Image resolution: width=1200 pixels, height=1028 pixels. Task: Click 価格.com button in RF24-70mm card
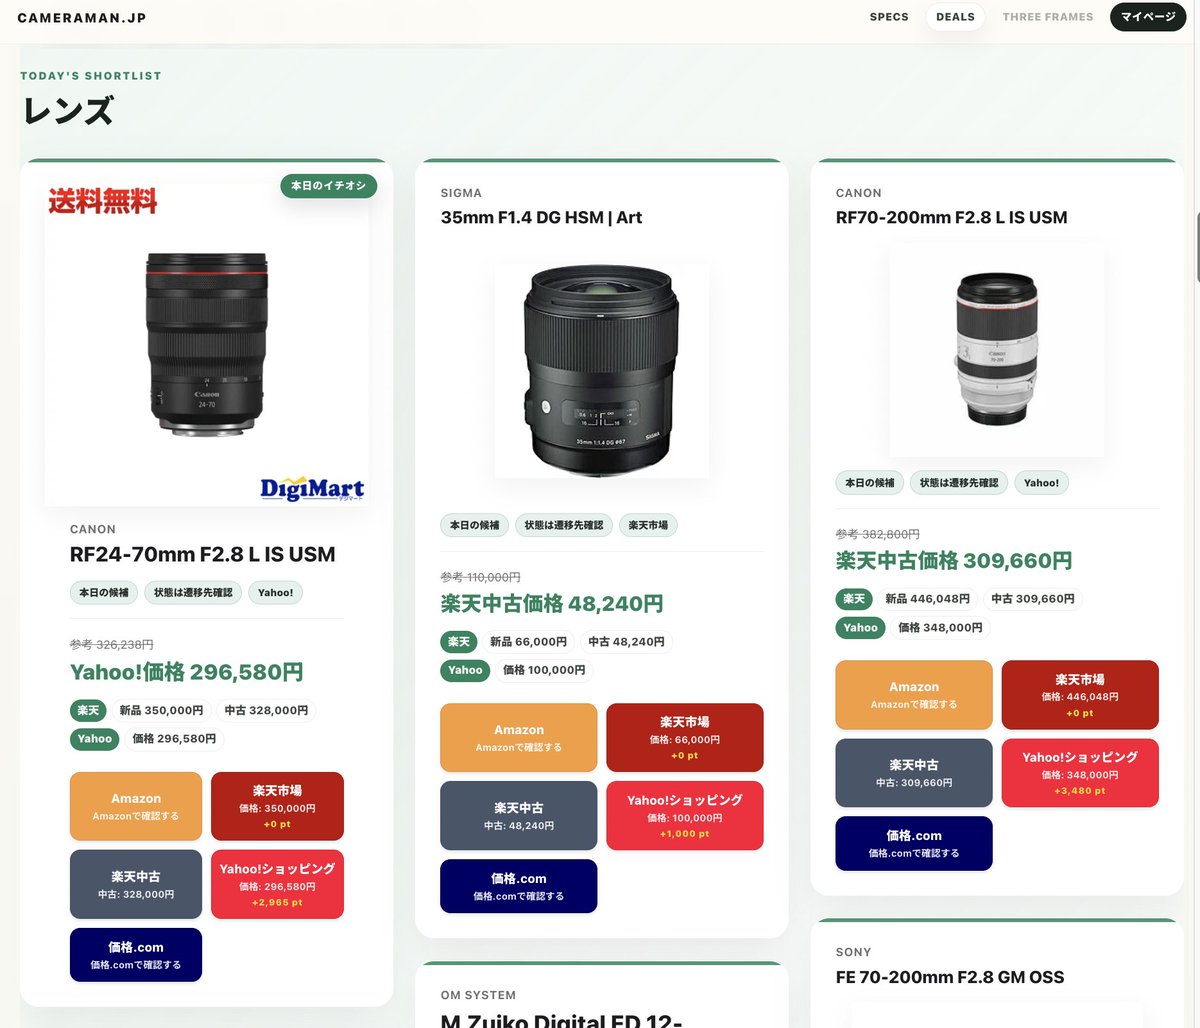pos(136,954)
